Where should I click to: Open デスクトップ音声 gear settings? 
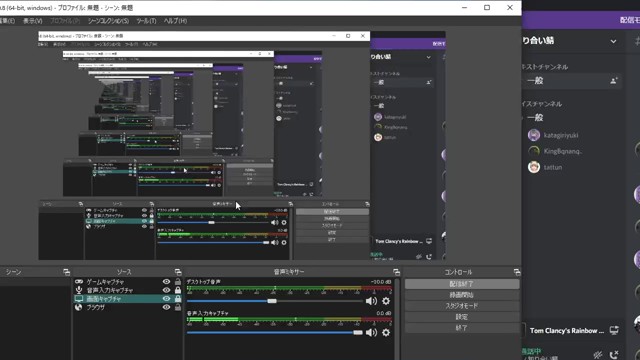386,301
